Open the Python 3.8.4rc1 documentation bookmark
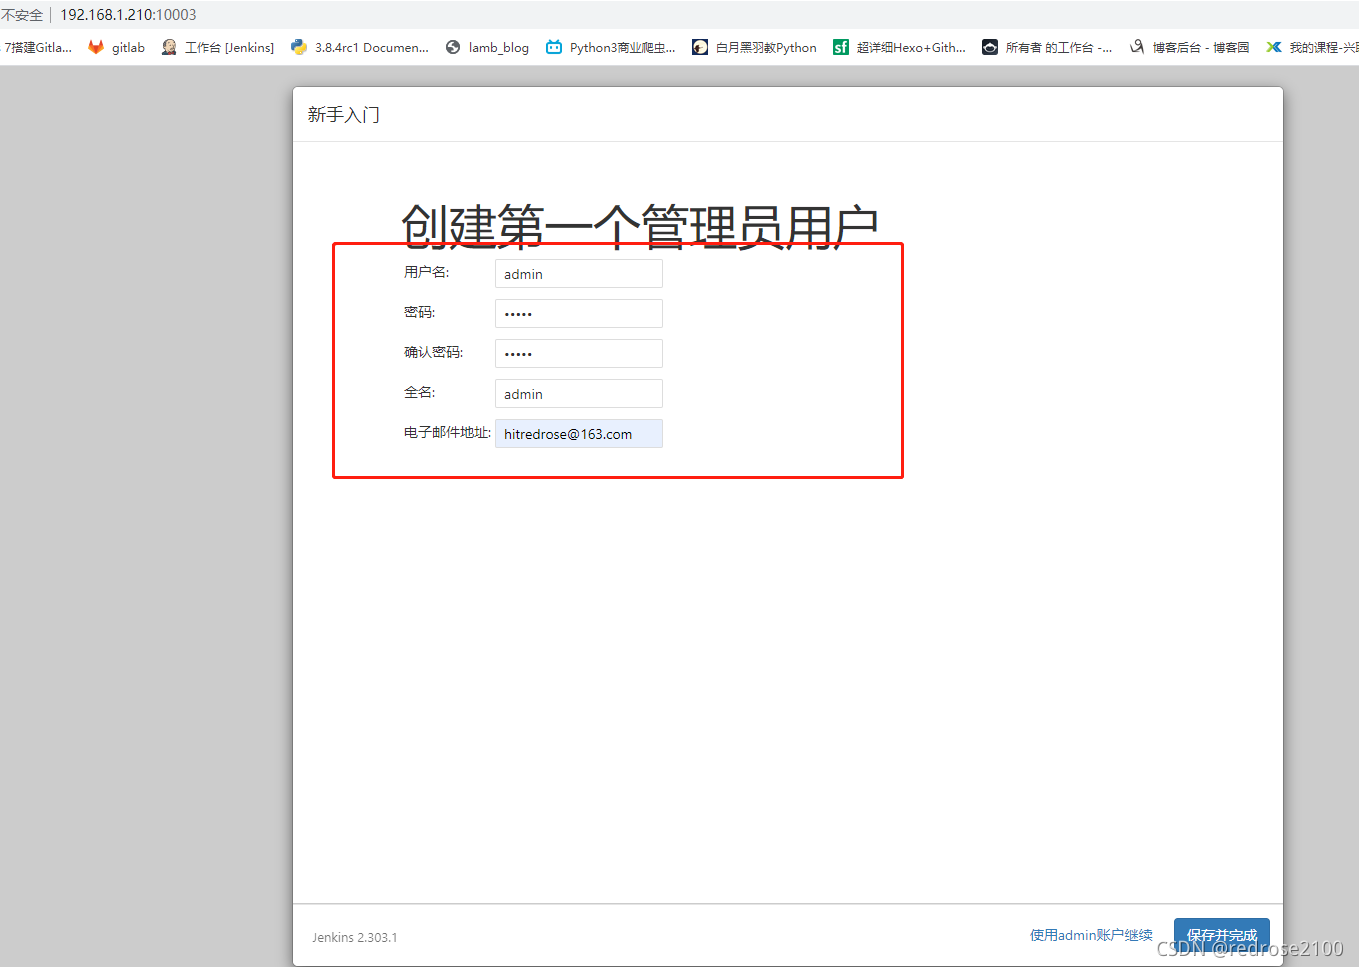 click(x=299, y=46)
